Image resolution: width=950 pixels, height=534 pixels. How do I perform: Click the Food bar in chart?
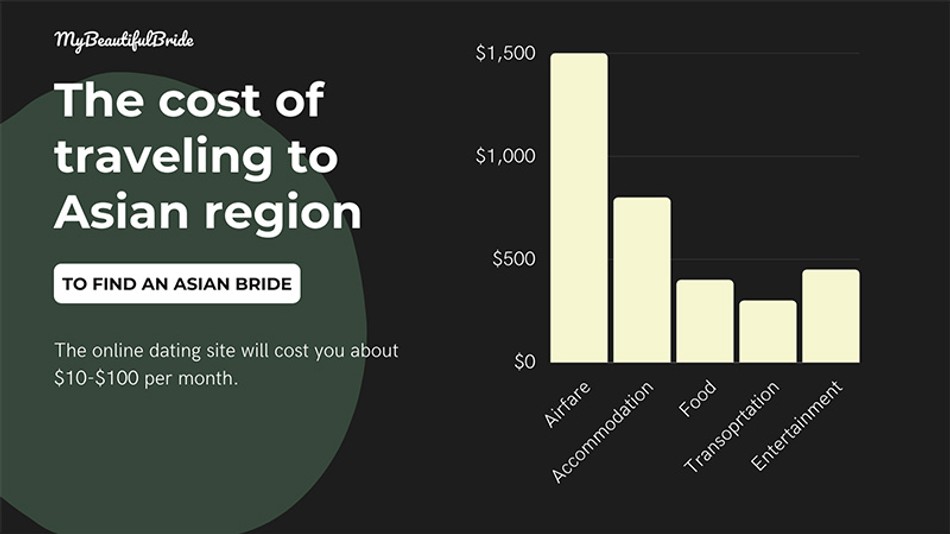705,321
